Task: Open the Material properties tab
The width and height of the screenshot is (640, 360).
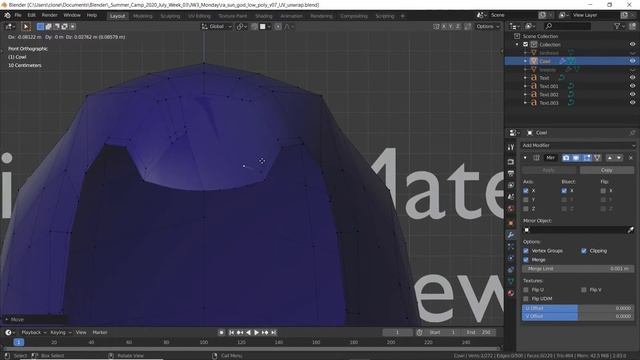Action: coord(511,293)
